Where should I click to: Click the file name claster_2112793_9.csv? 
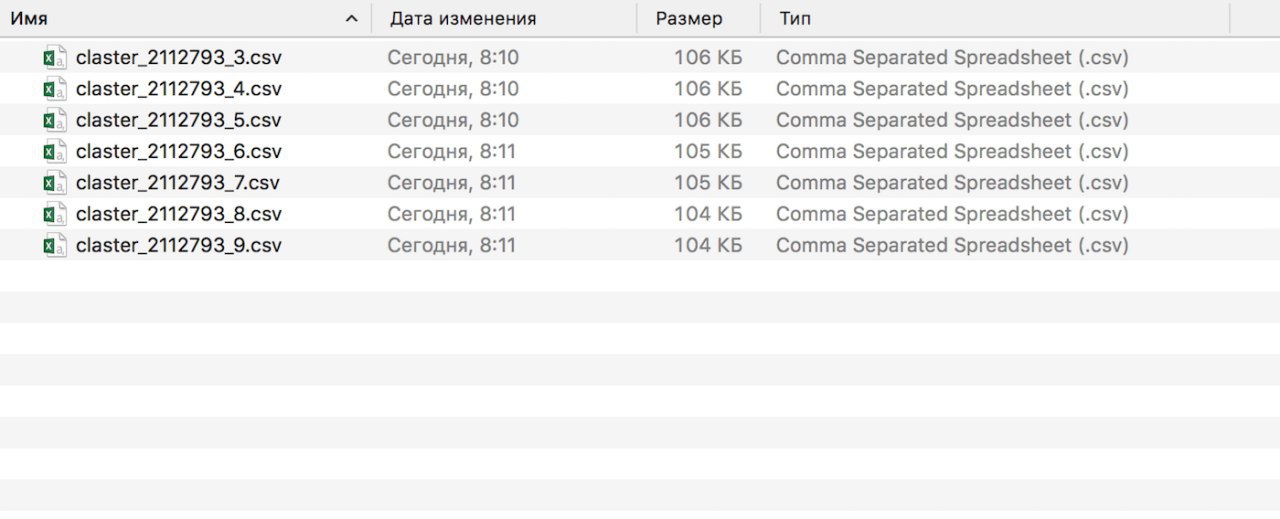(x=178, y=245)
